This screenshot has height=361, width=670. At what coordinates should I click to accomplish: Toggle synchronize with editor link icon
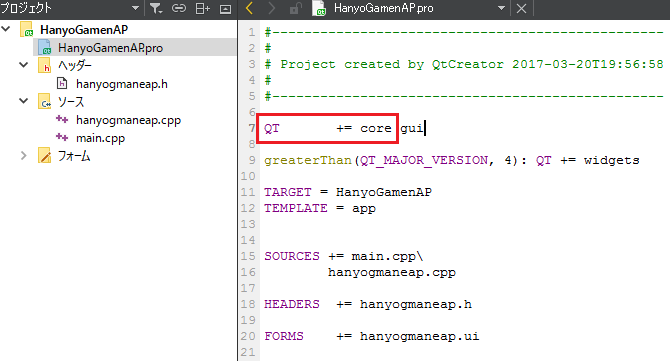tap(179, 9)
